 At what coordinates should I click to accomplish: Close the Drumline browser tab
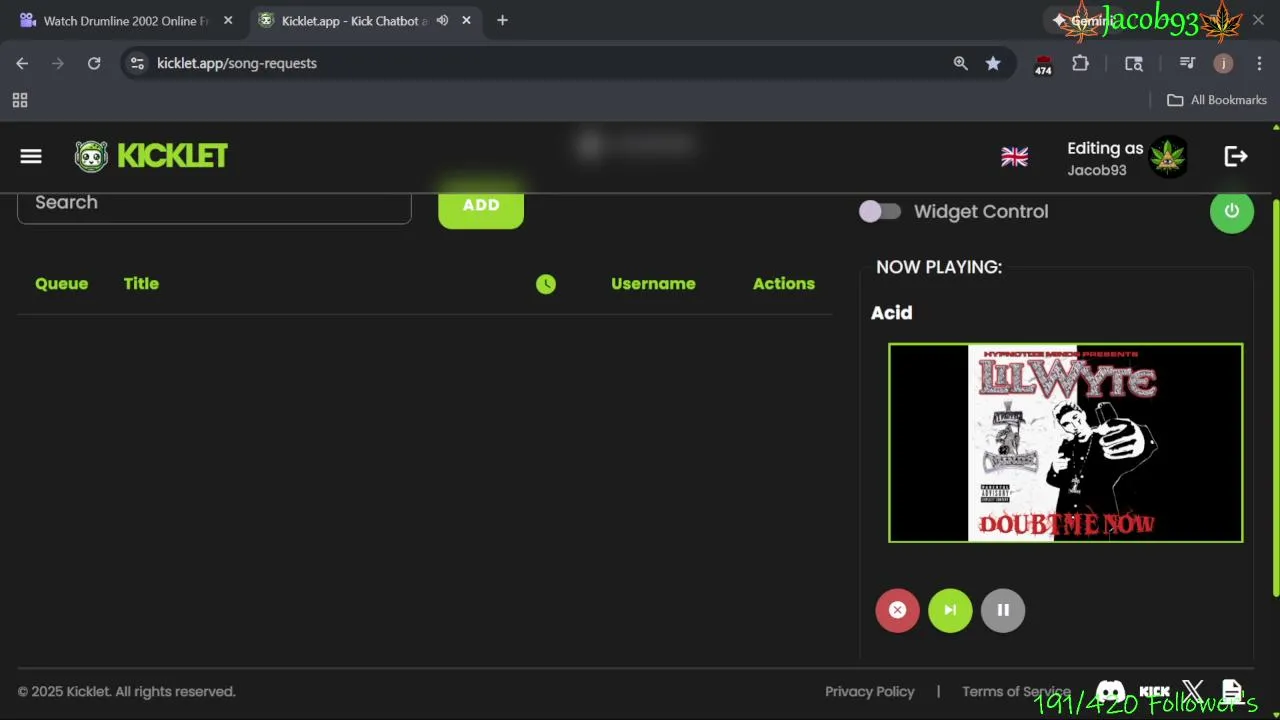(228, 21)
